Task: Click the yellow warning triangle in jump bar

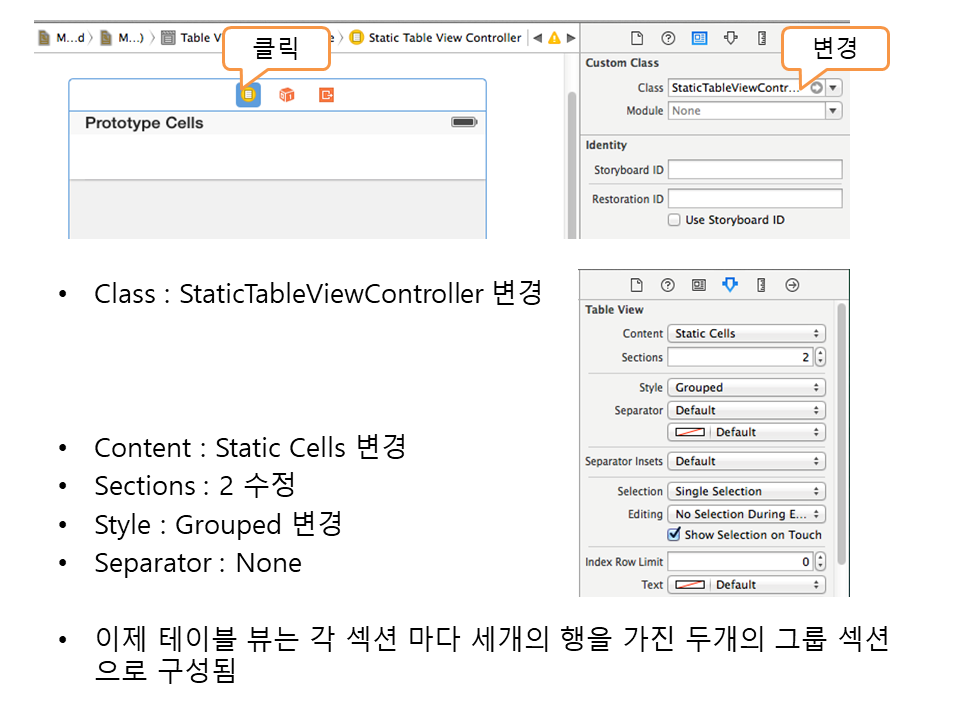Action: [x=554, y=38]
